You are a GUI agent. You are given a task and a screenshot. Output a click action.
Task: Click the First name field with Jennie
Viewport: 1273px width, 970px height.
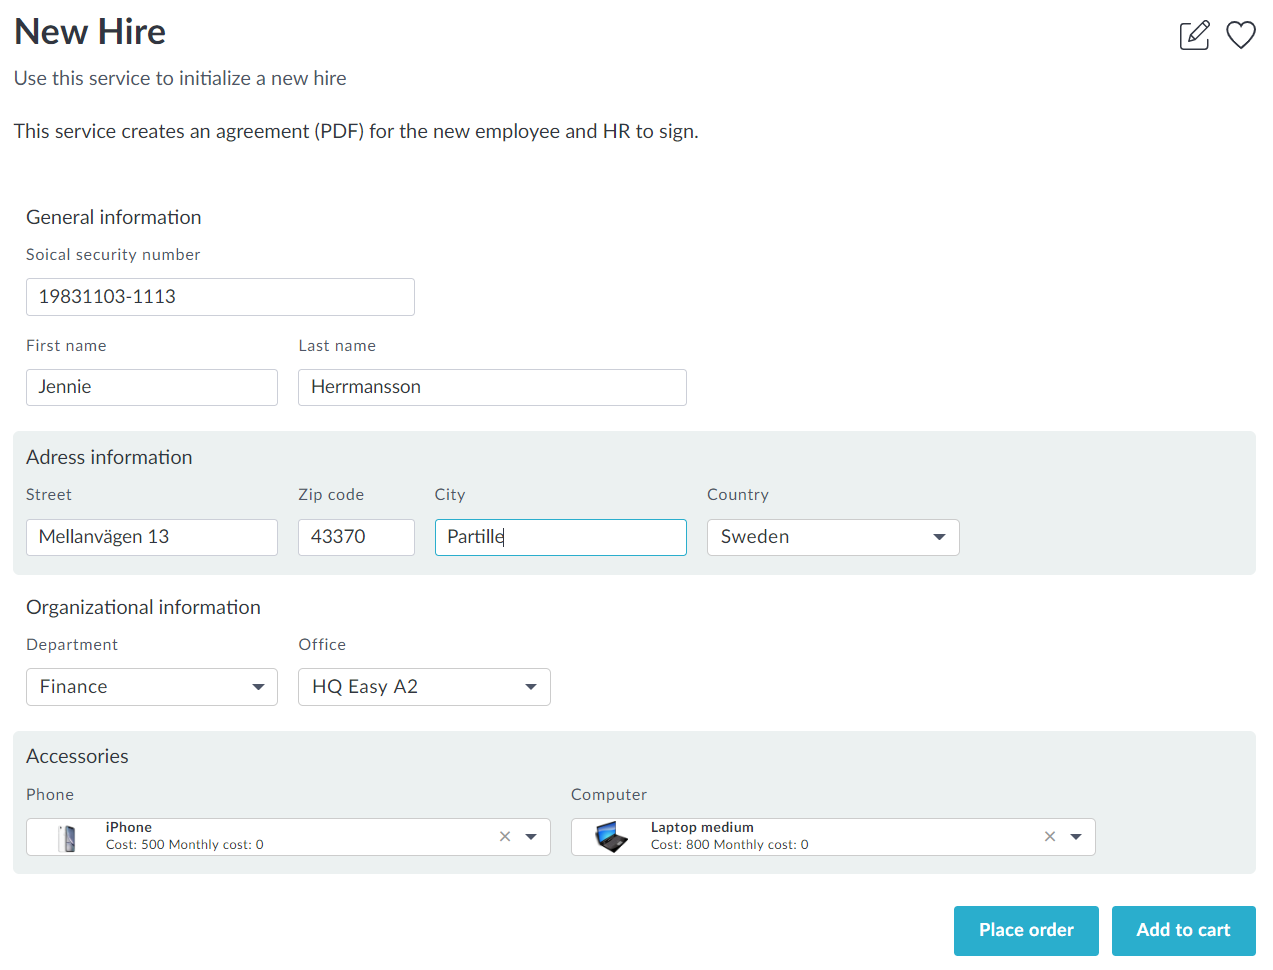coord(151,387)
